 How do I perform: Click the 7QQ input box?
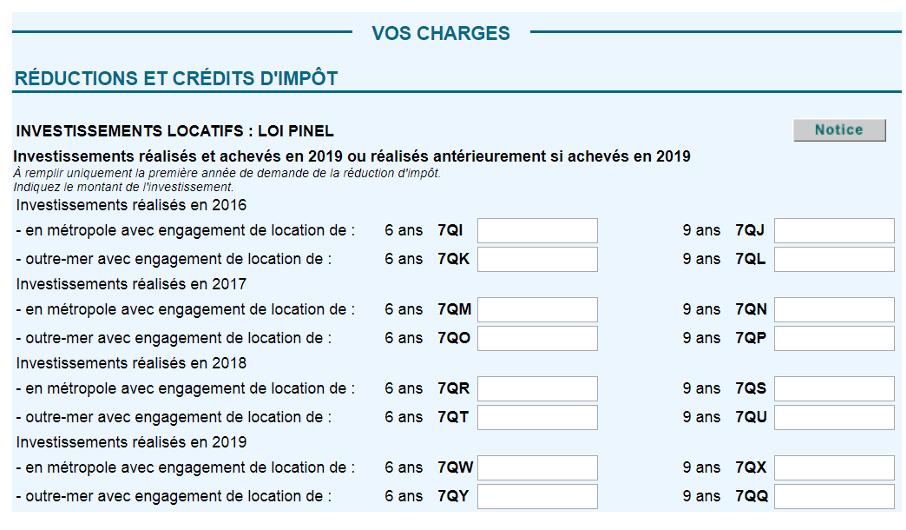coord(834,496)
